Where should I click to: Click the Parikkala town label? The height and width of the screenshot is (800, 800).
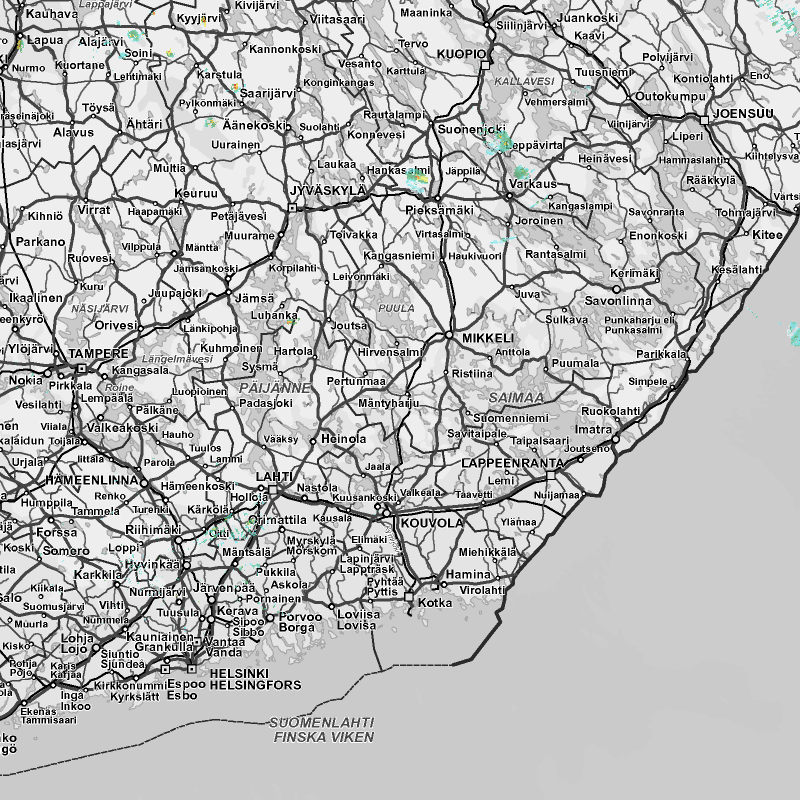661,355
